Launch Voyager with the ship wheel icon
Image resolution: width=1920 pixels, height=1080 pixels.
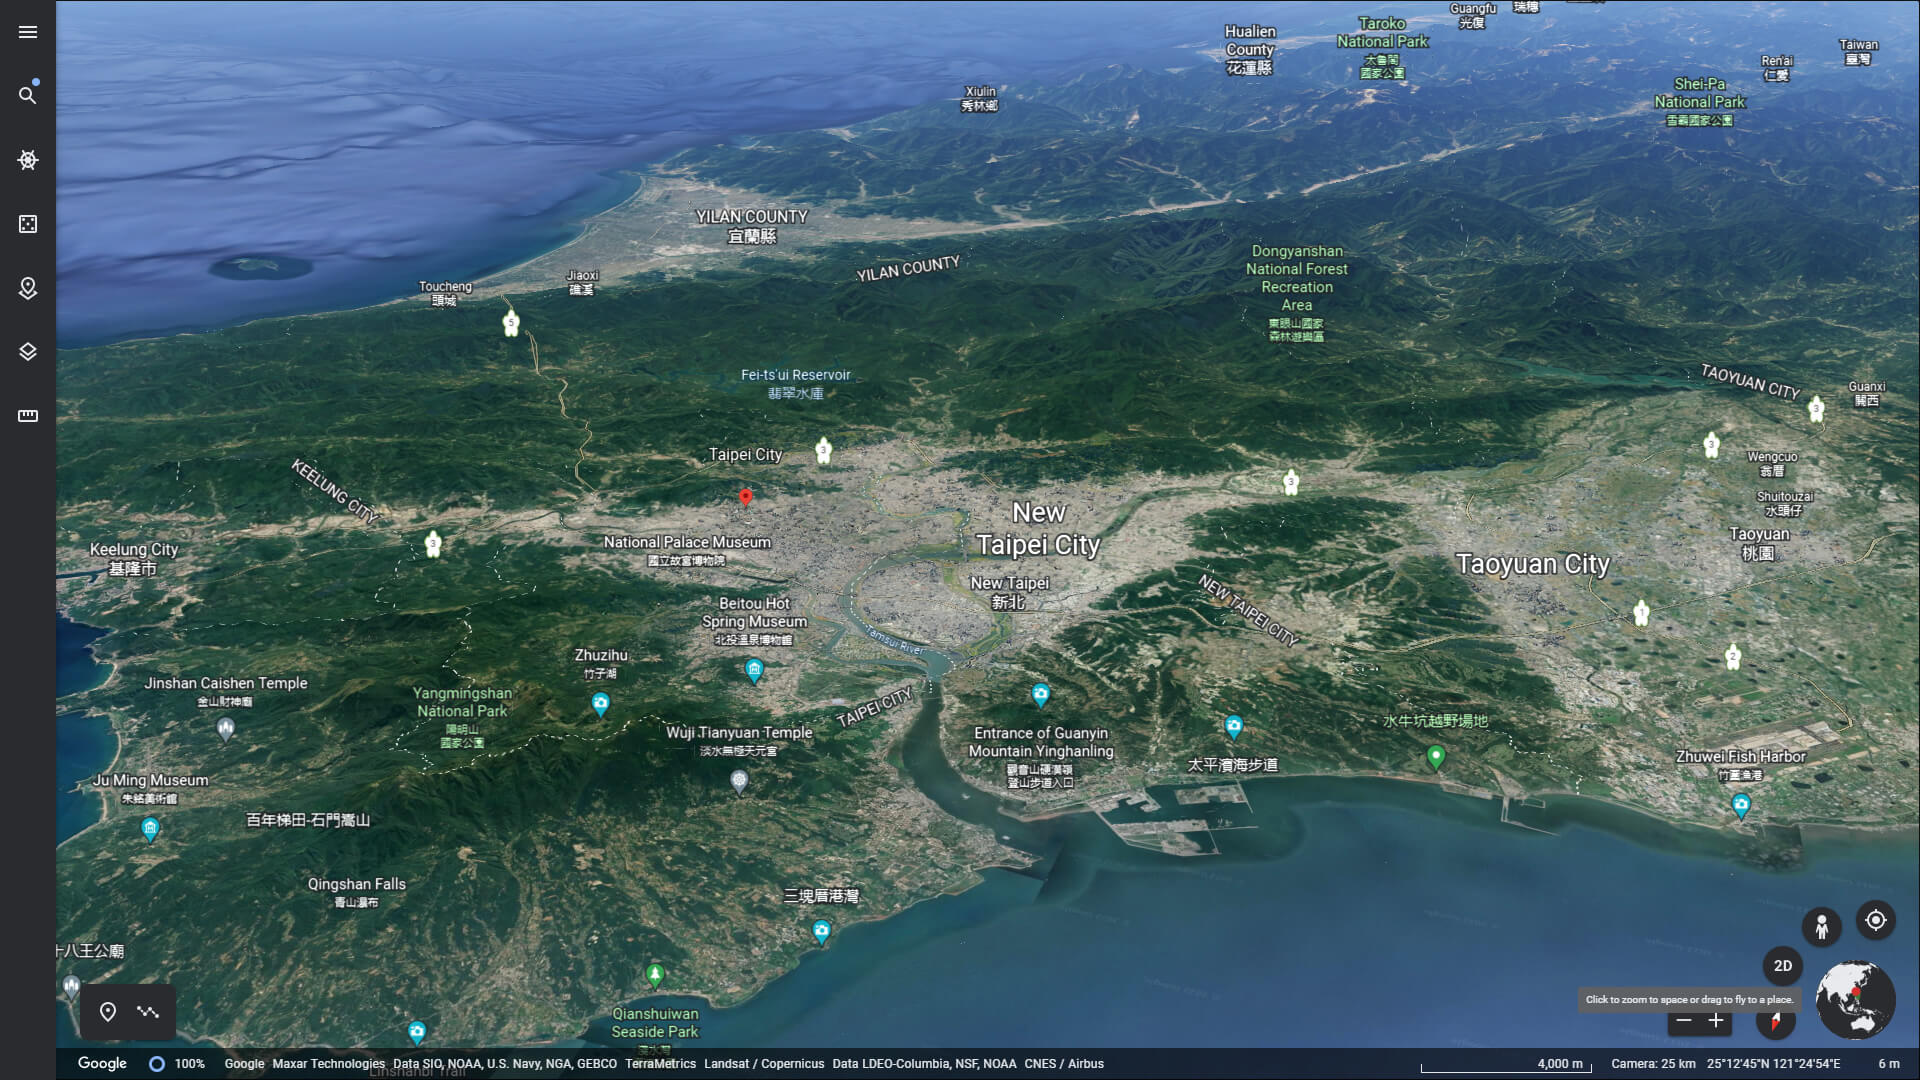[x=28, y=160]
